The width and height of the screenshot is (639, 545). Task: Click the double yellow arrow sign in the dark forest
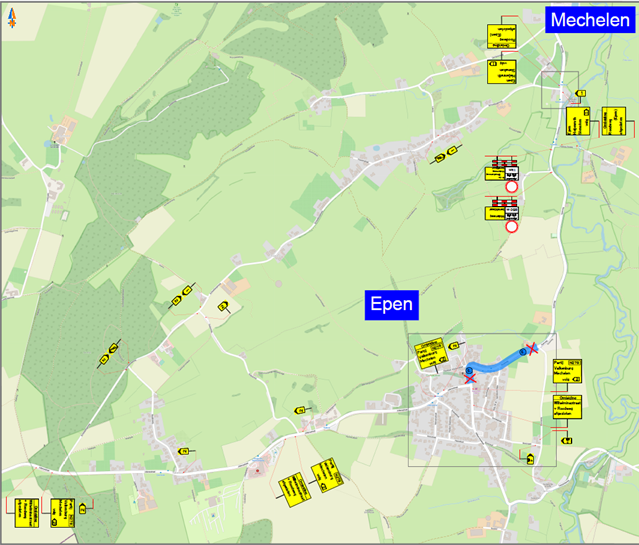[x=108, y=354]
